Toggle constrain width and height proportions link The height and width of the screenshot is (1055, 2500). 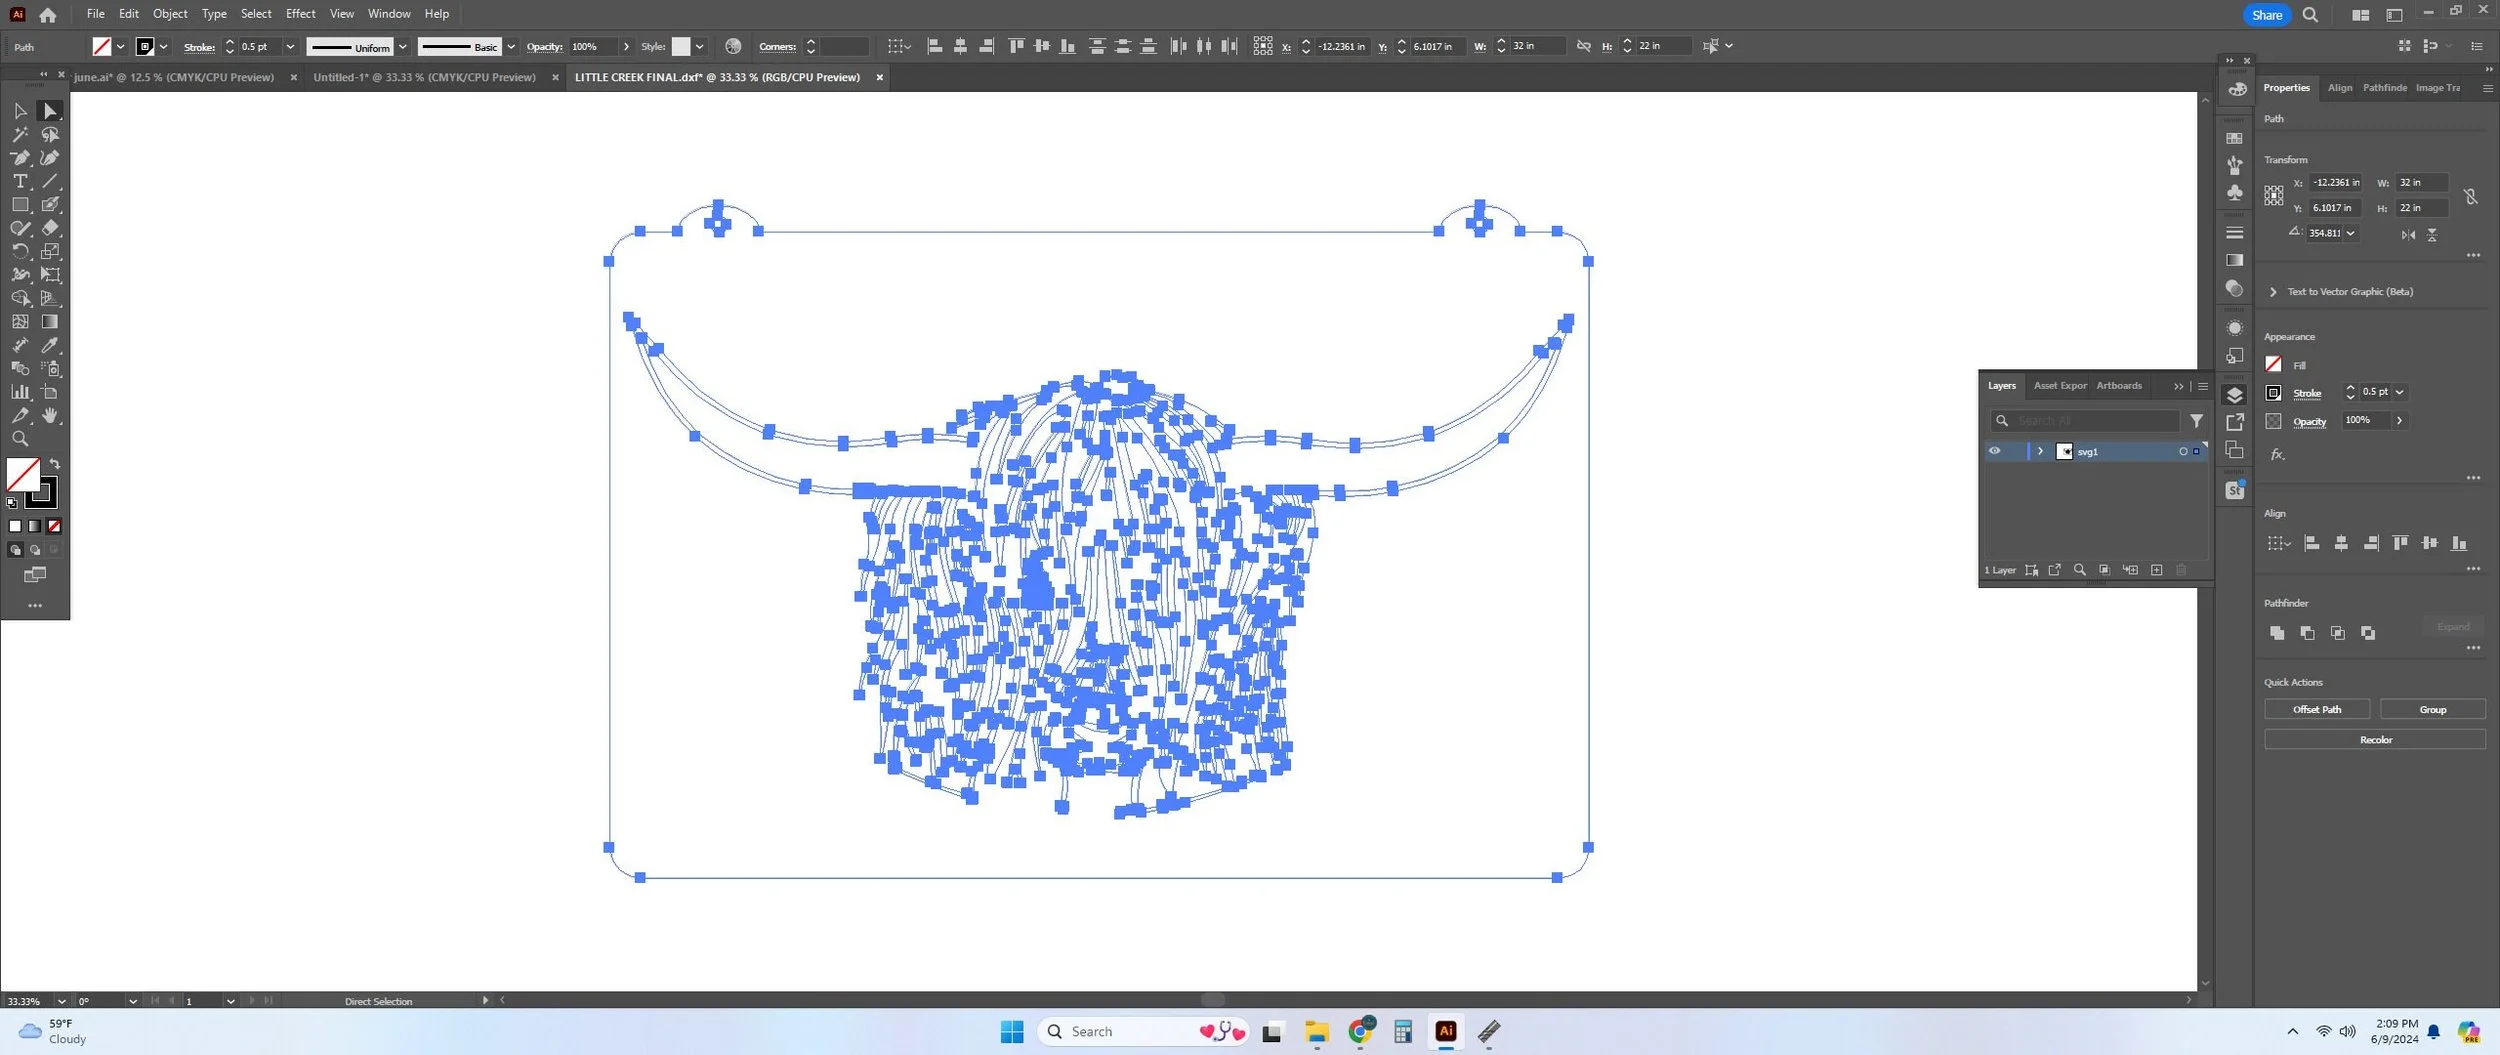[x=2470, y=196]
